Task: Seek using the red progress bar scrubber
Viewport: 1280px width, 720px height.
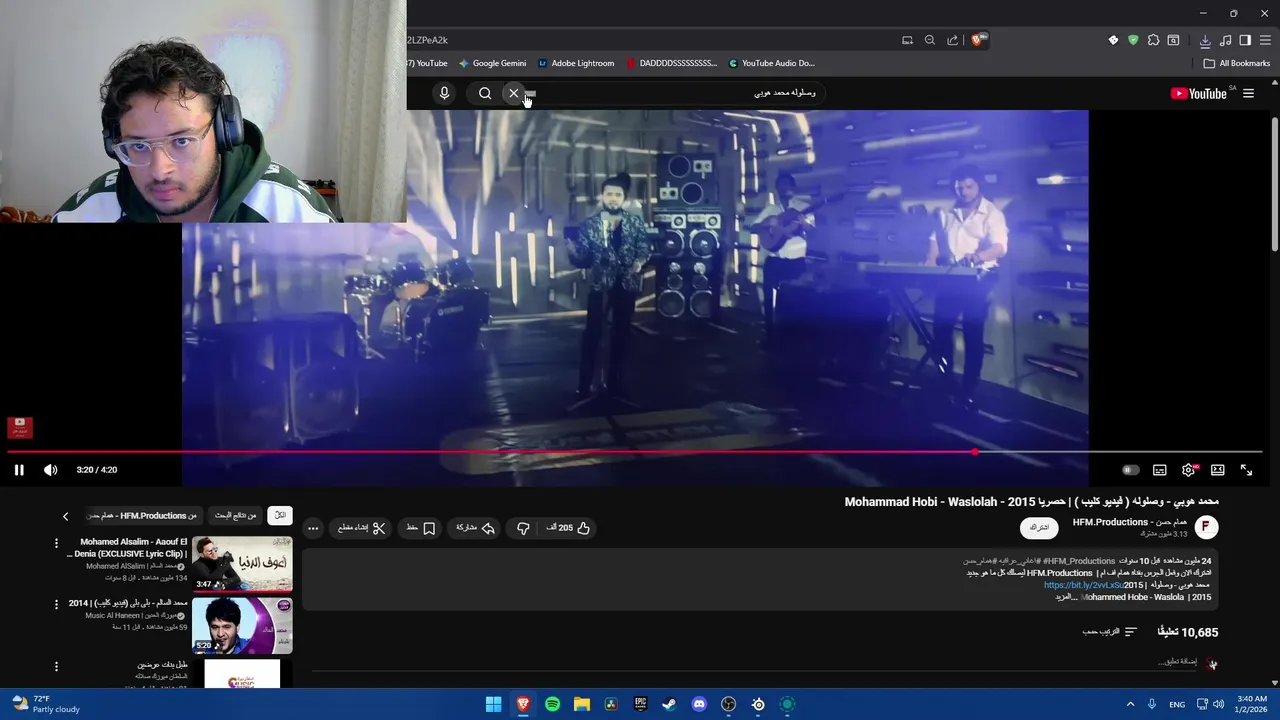Action: [975, 452]
